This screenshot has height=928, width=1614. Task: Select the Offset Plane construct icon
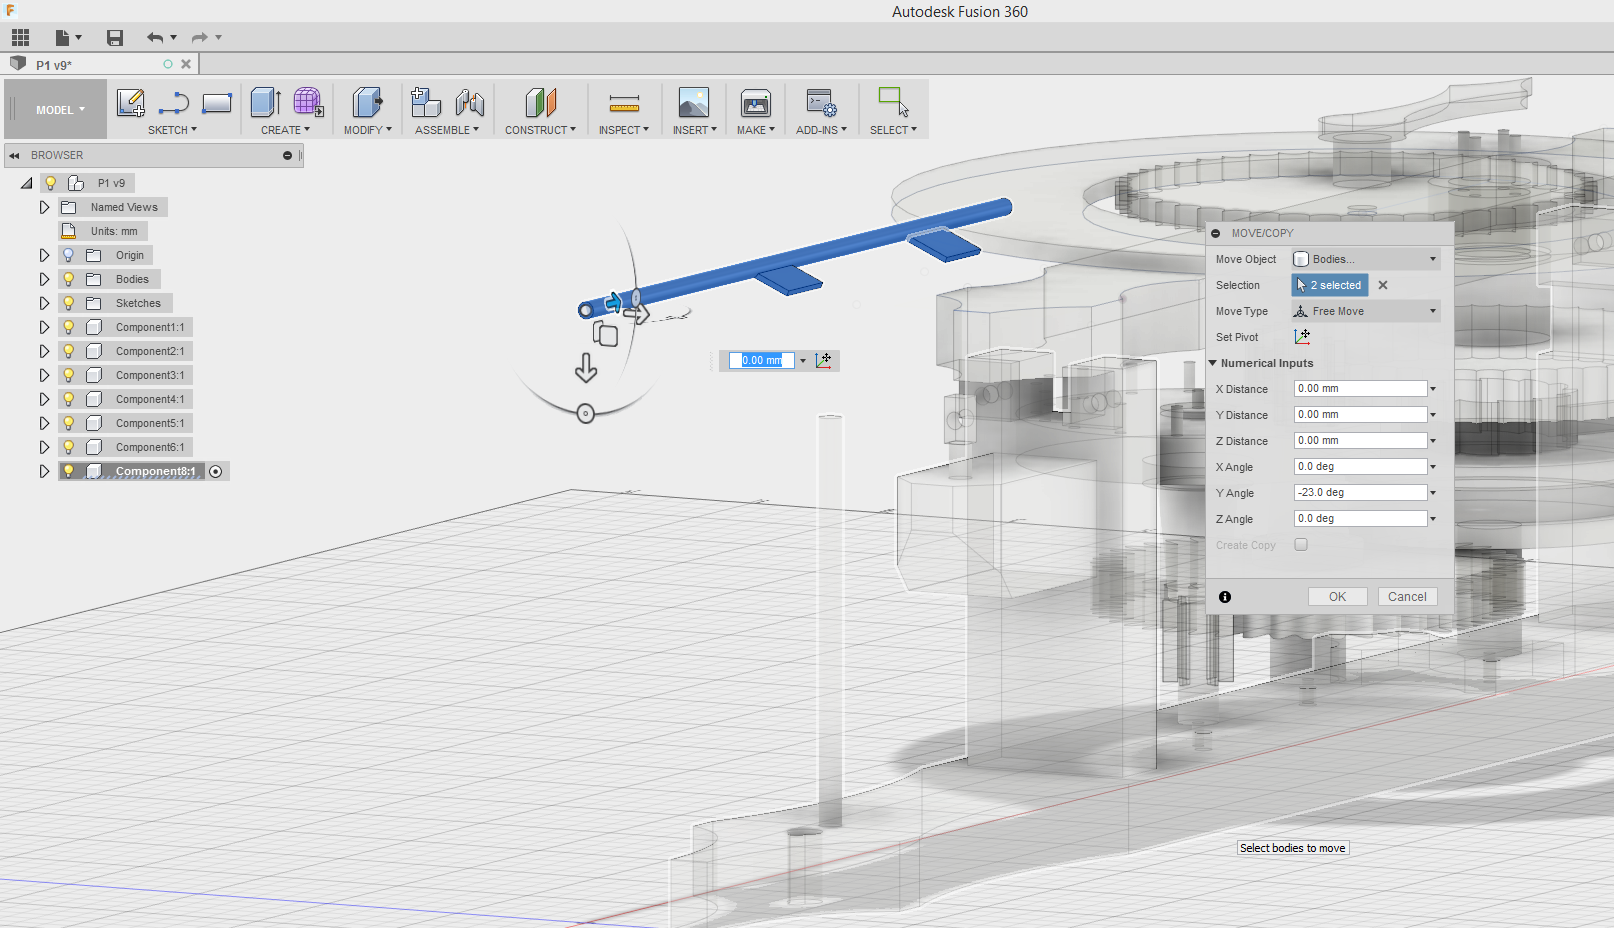click(540, 102)
